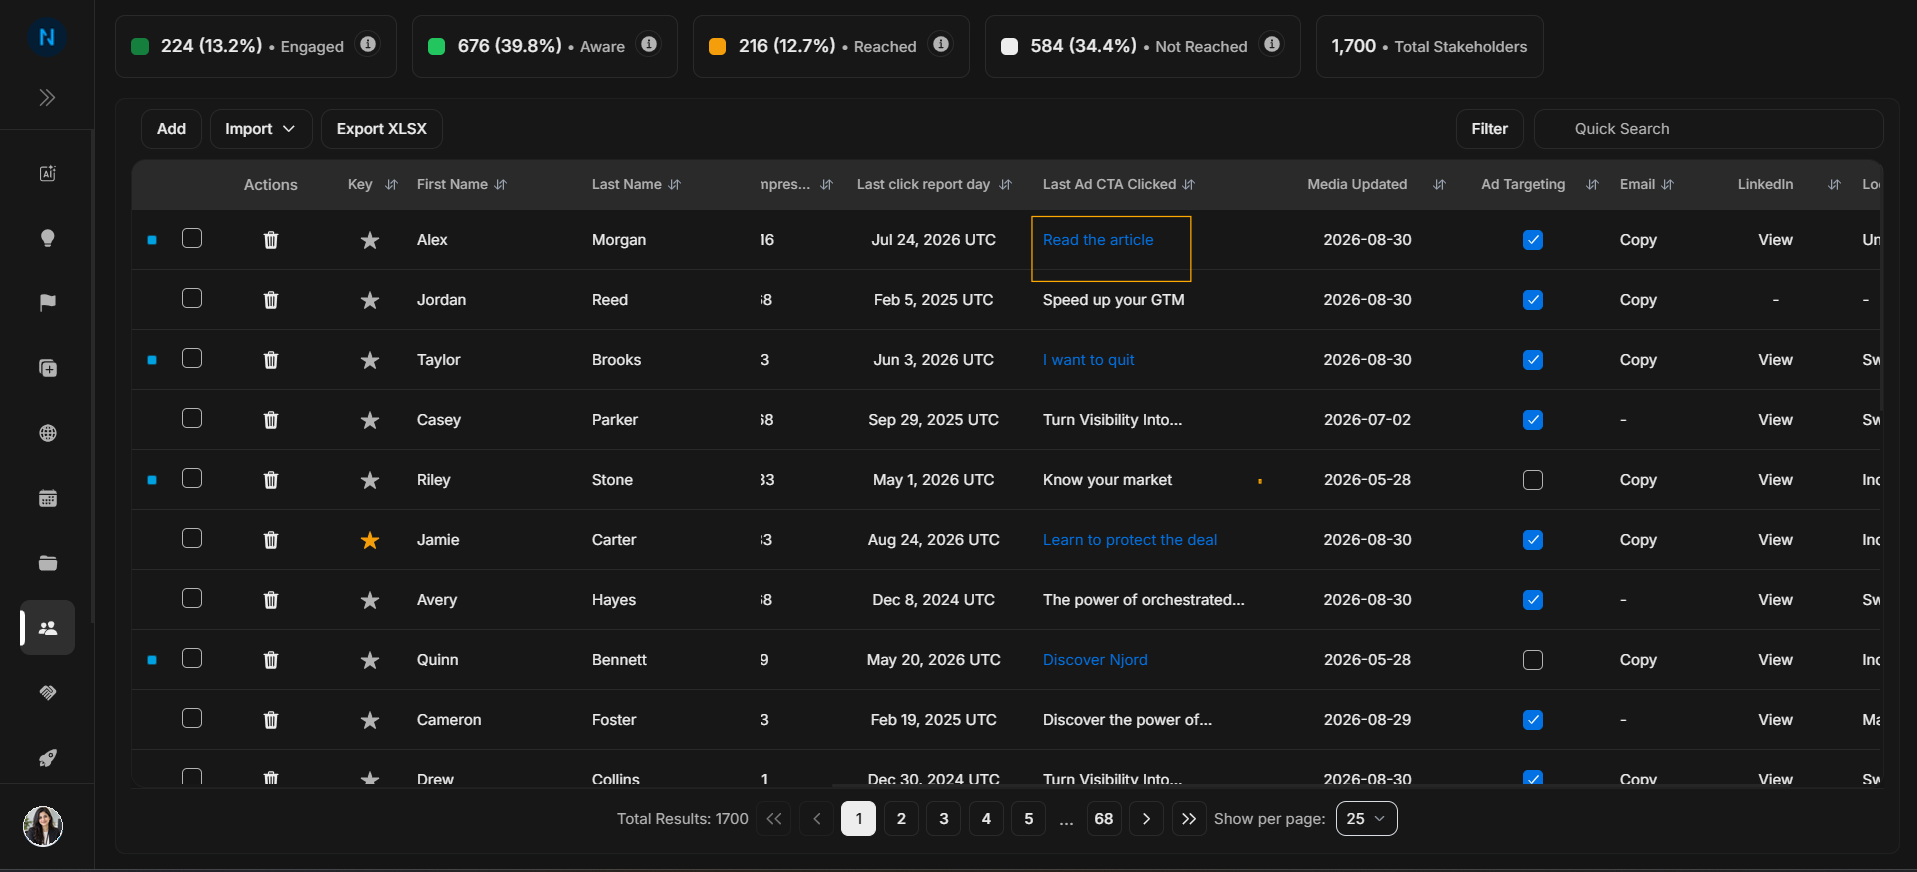1917x872 pixels.
Task: Sort by Media Updated column arrows
Action: 1439,185
